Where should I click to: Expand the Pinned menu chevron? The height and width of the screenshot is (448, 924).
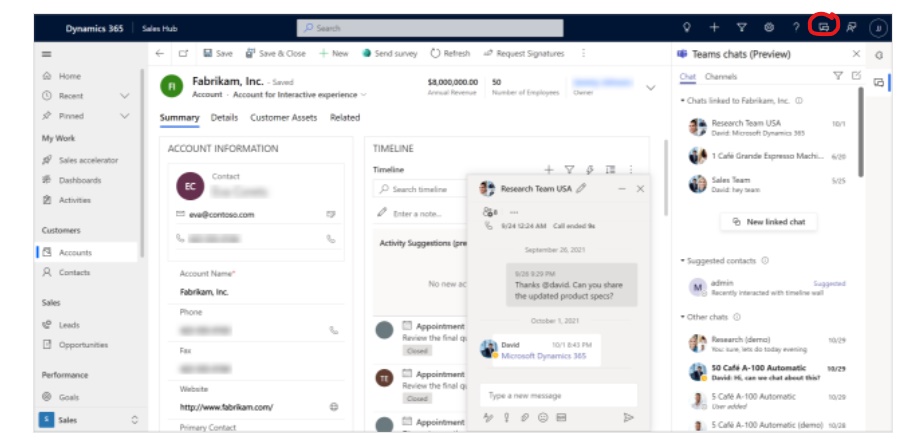(124, 116)
